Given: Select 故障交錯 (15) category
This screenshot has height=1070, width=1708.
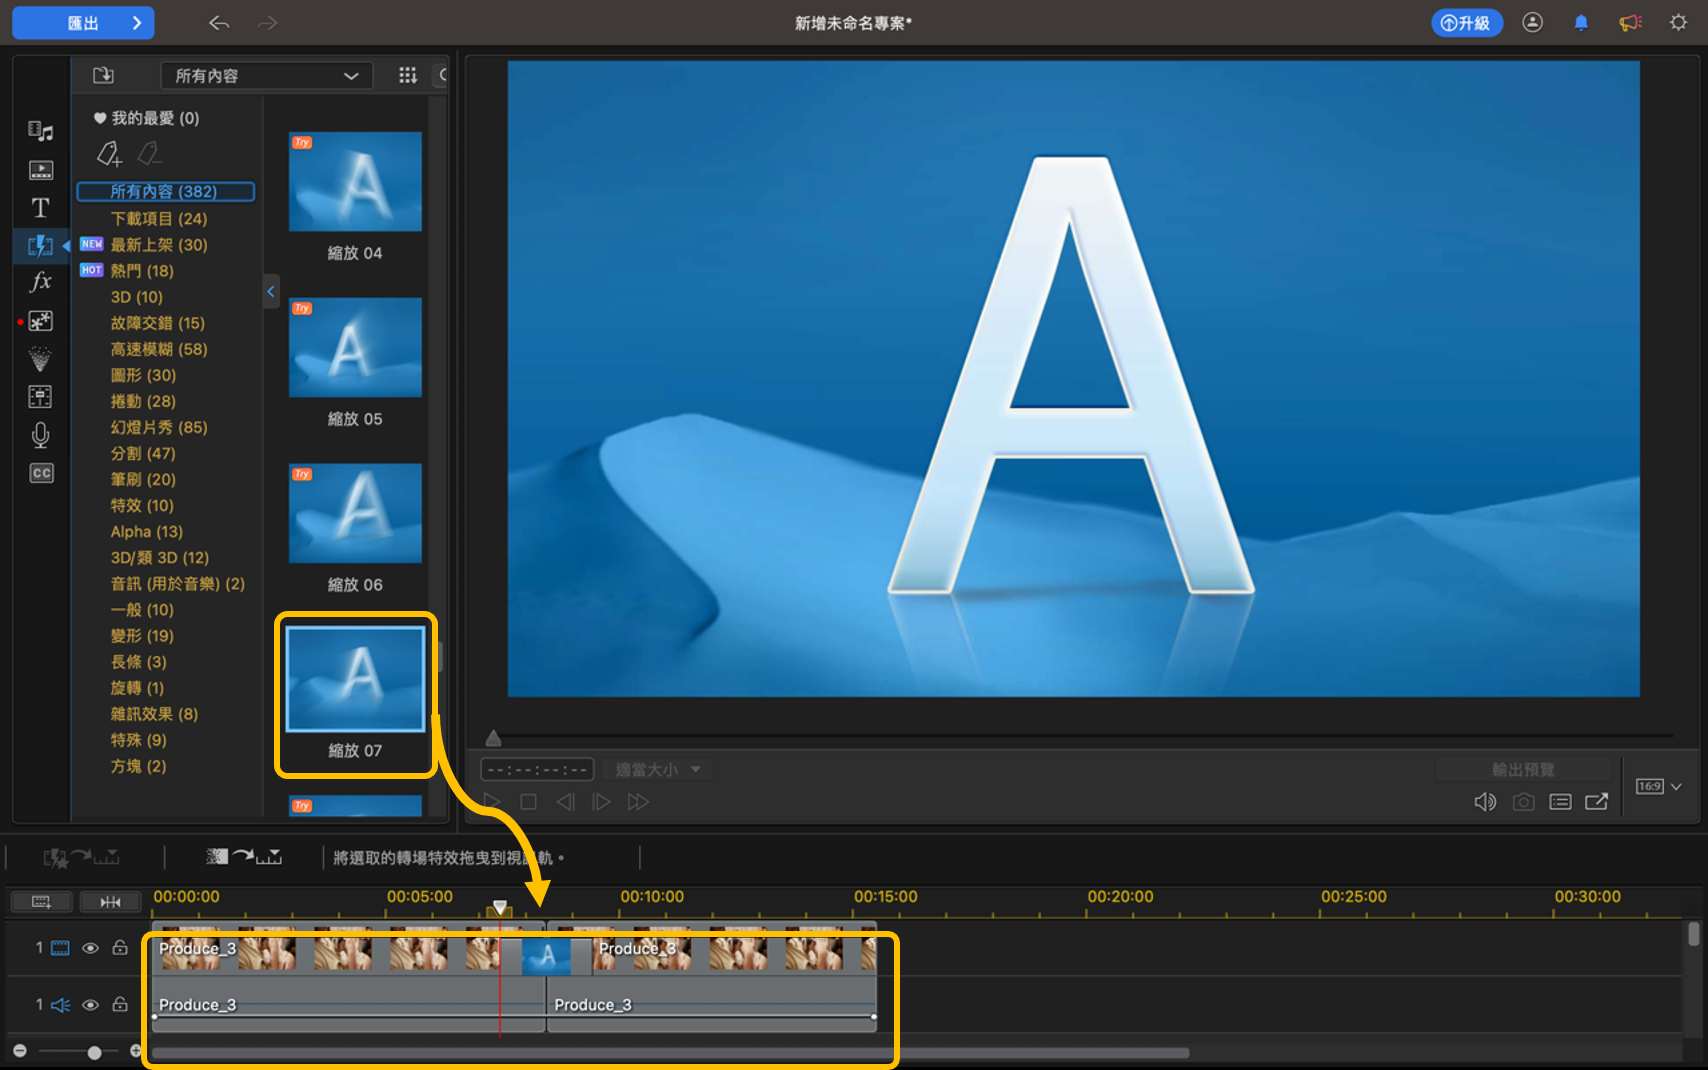Looking at the screenshot, I should (x=158, y=322).
